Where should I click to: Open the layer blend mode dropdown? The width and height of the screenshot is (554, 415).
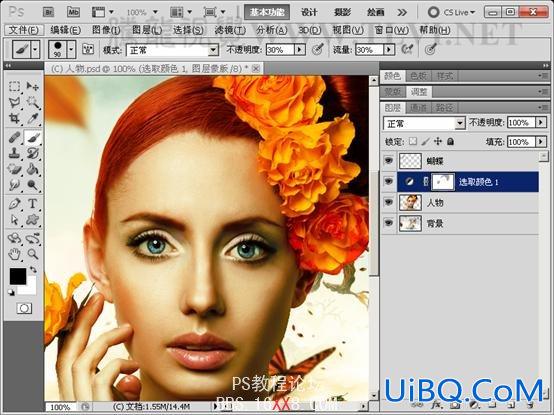[424, 123]
